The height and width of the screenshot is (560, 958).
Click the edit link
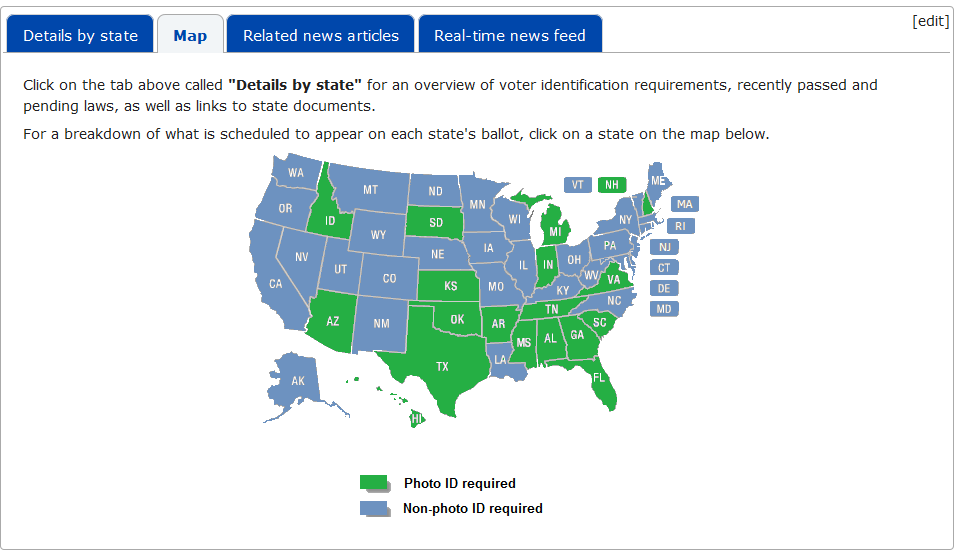tap(930, 21)
